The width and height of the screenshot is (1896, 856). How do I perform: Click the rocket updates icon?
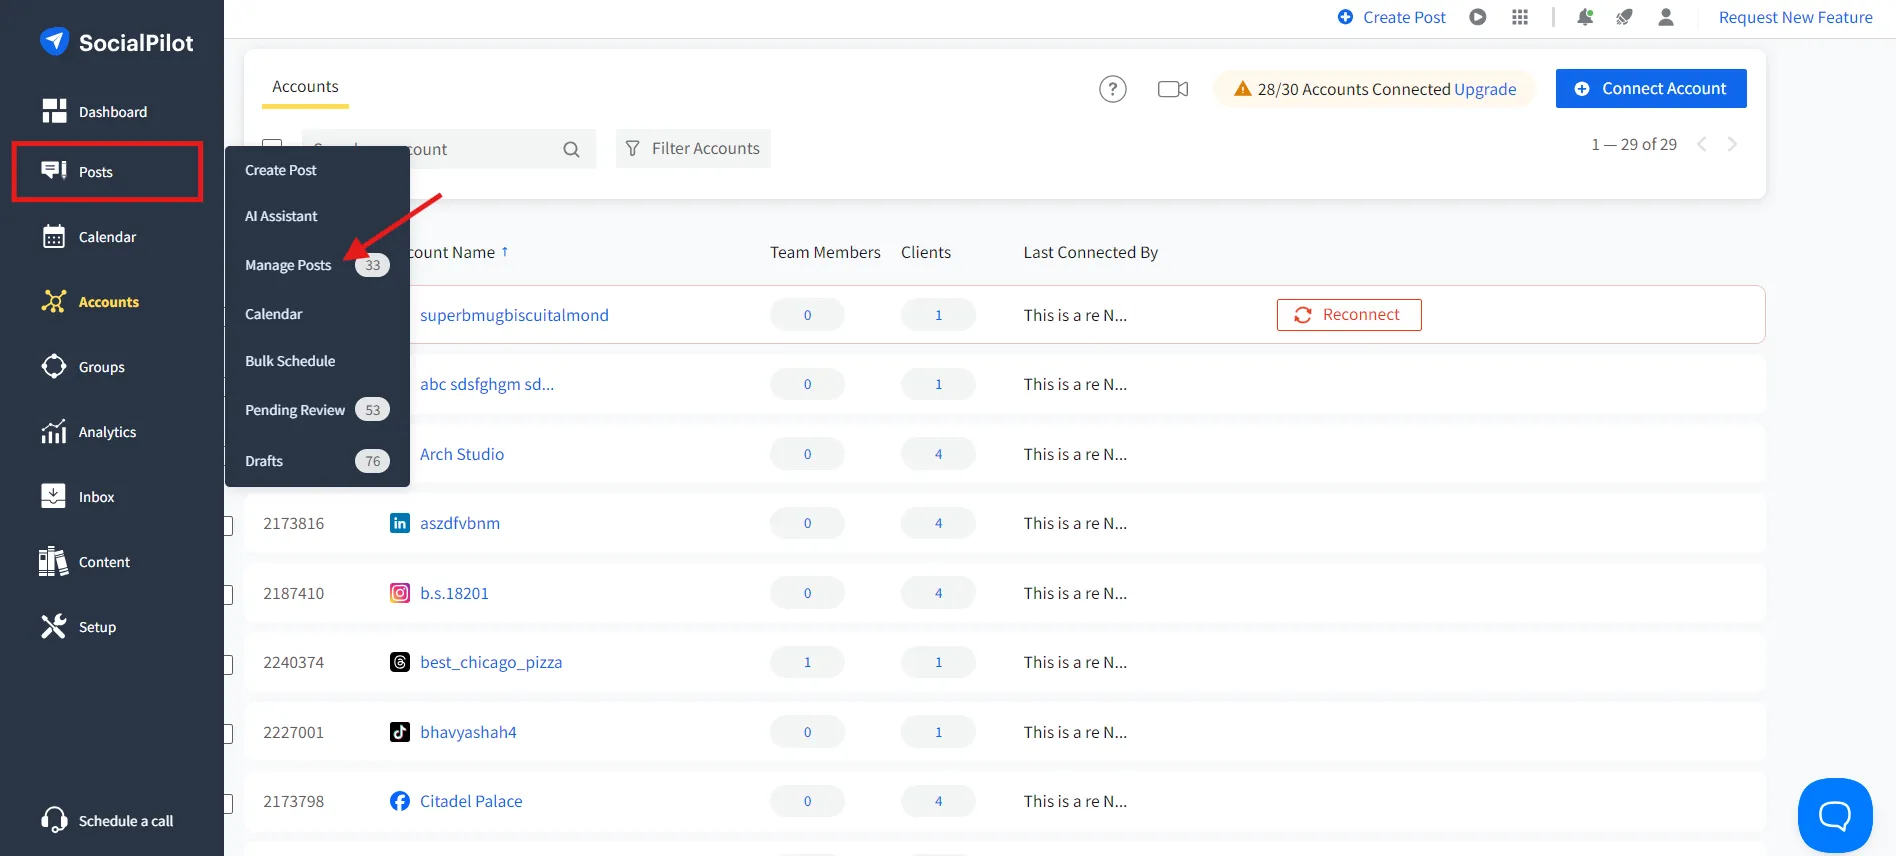click(x=1624, y=17)
